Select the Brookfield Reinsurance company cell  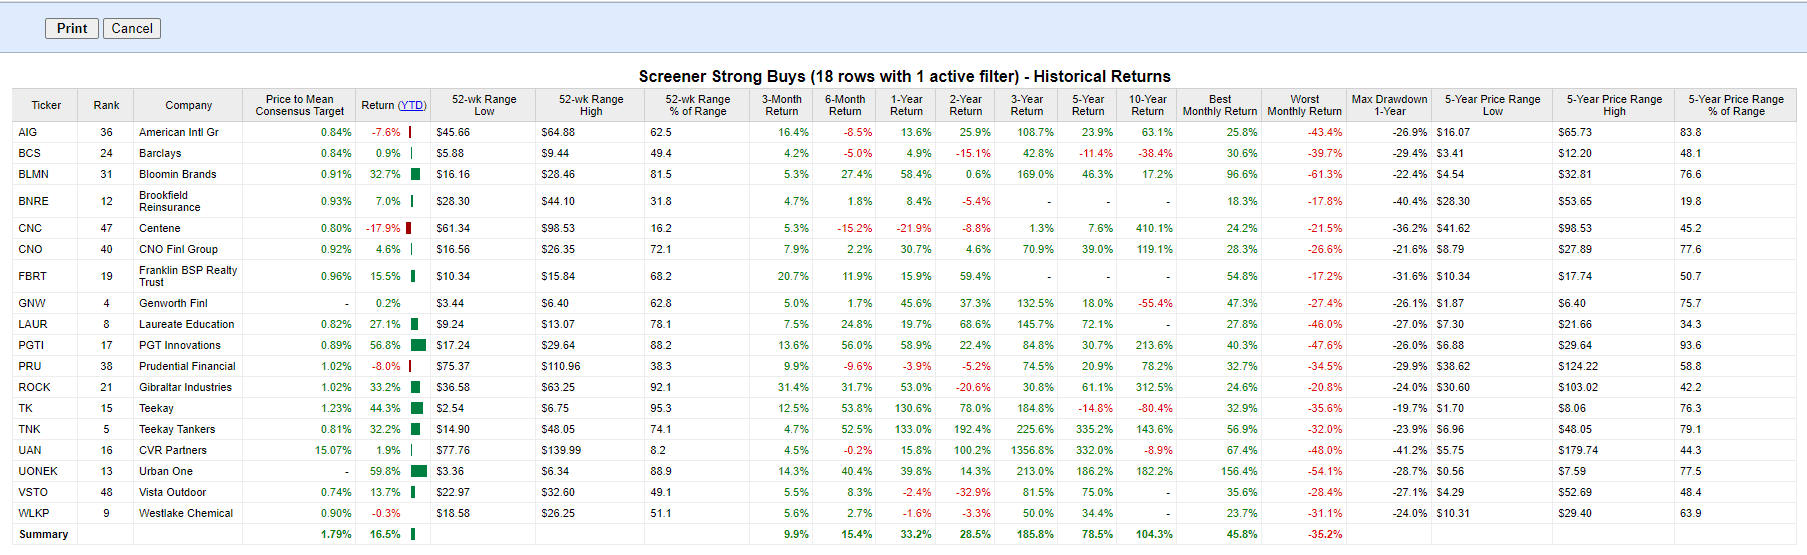click(x=169, y=201)
